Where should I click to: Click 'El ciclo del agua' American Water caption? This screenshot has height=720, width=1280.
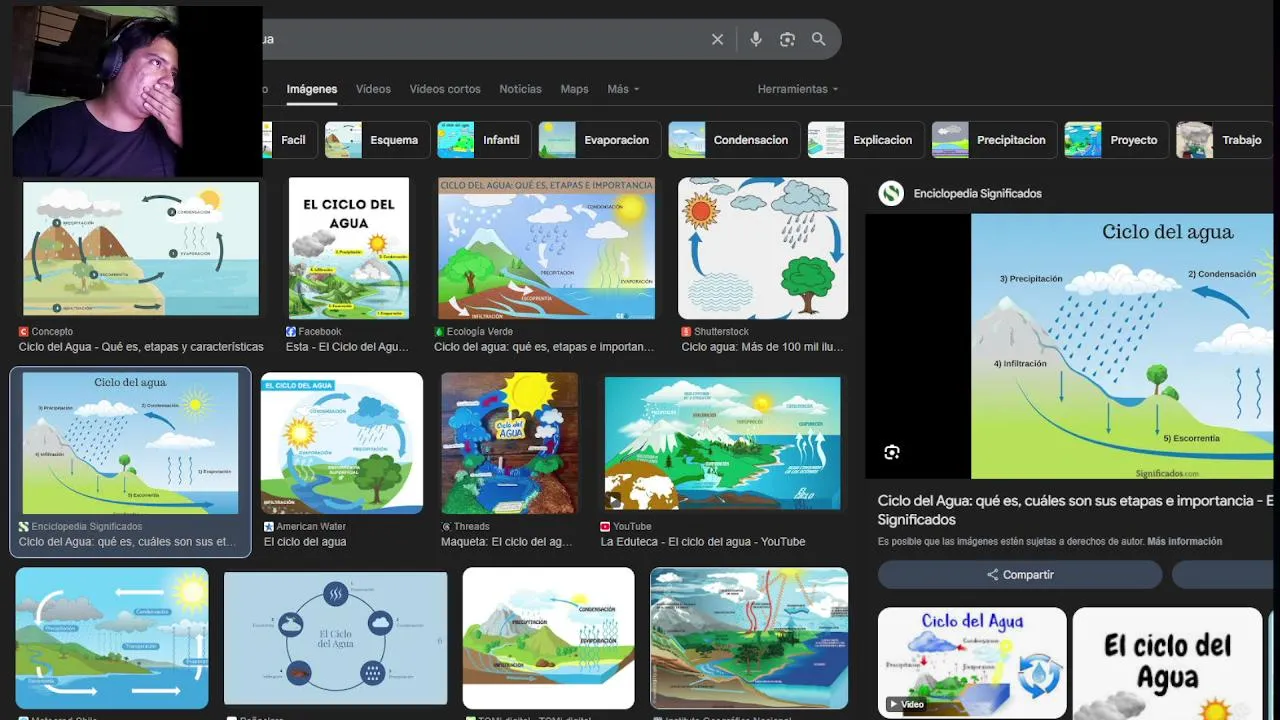coord(305,542)
